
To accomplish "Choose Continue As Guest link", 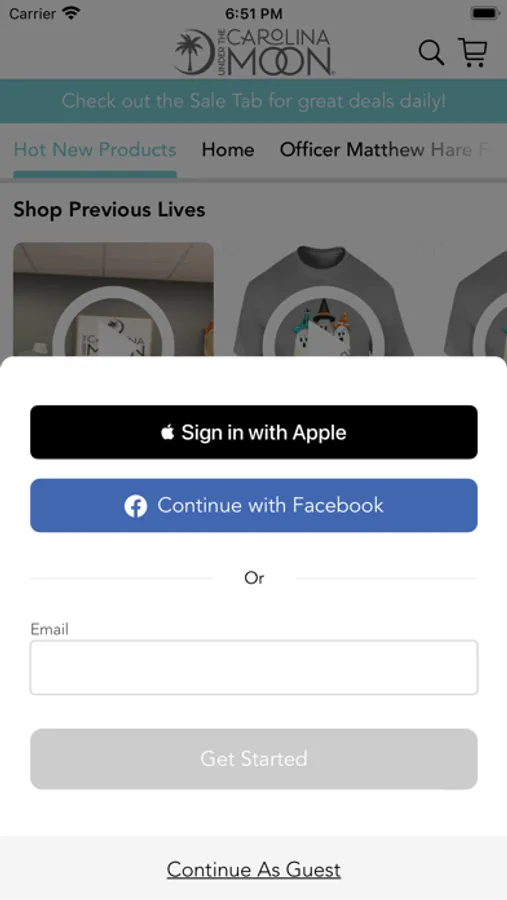I will (x=254, y=870).
